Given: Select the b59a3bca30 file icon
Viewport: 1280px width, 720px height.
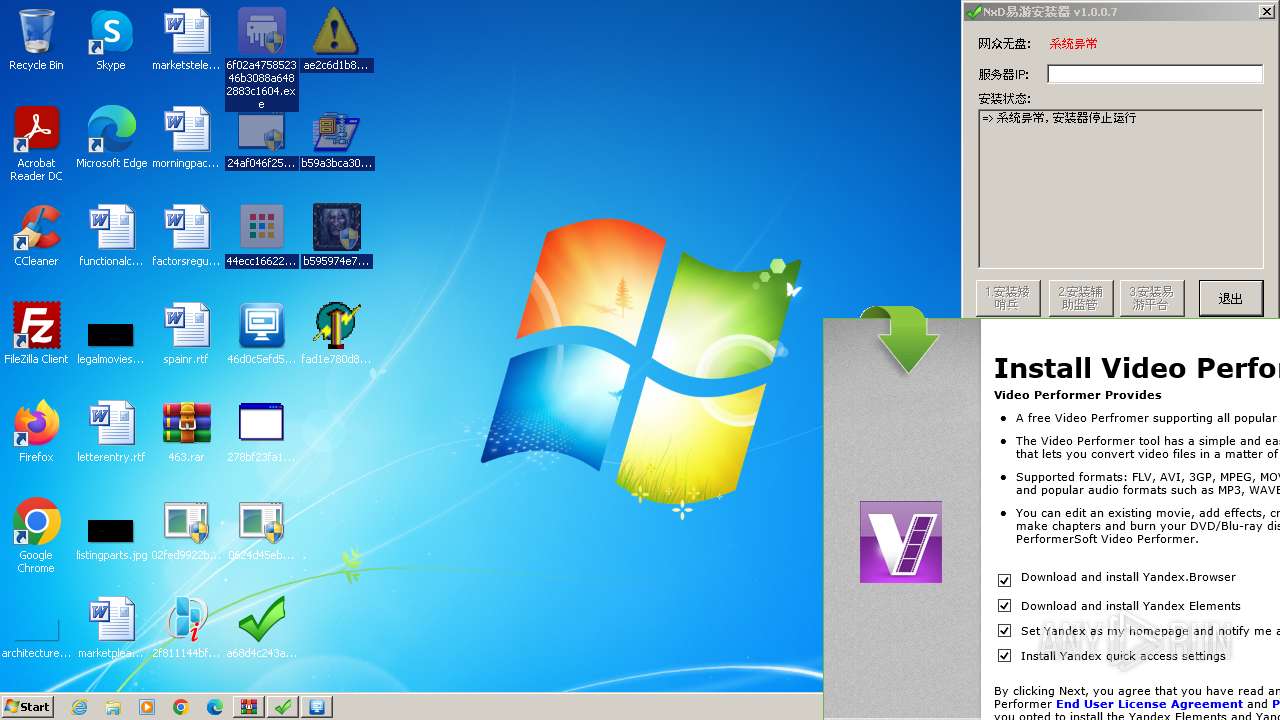Looking at the screenshot, I should tap(336, 138).
